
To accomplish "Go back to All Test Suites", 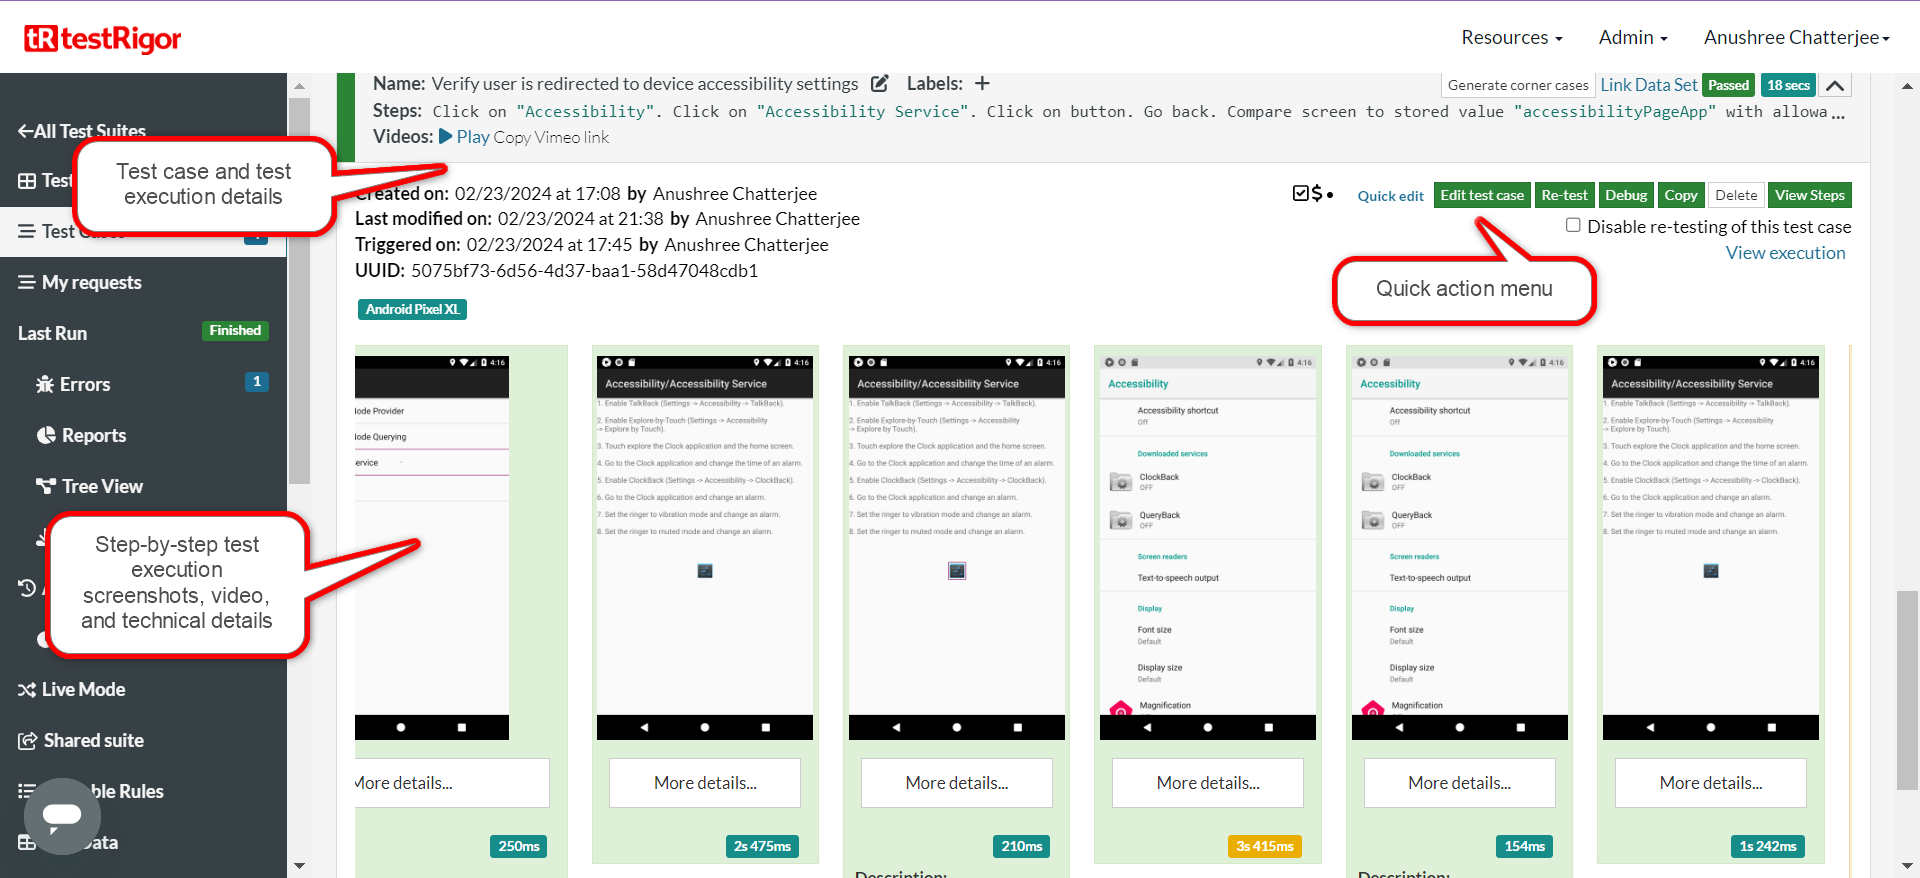I will click(x=82, y=131).
